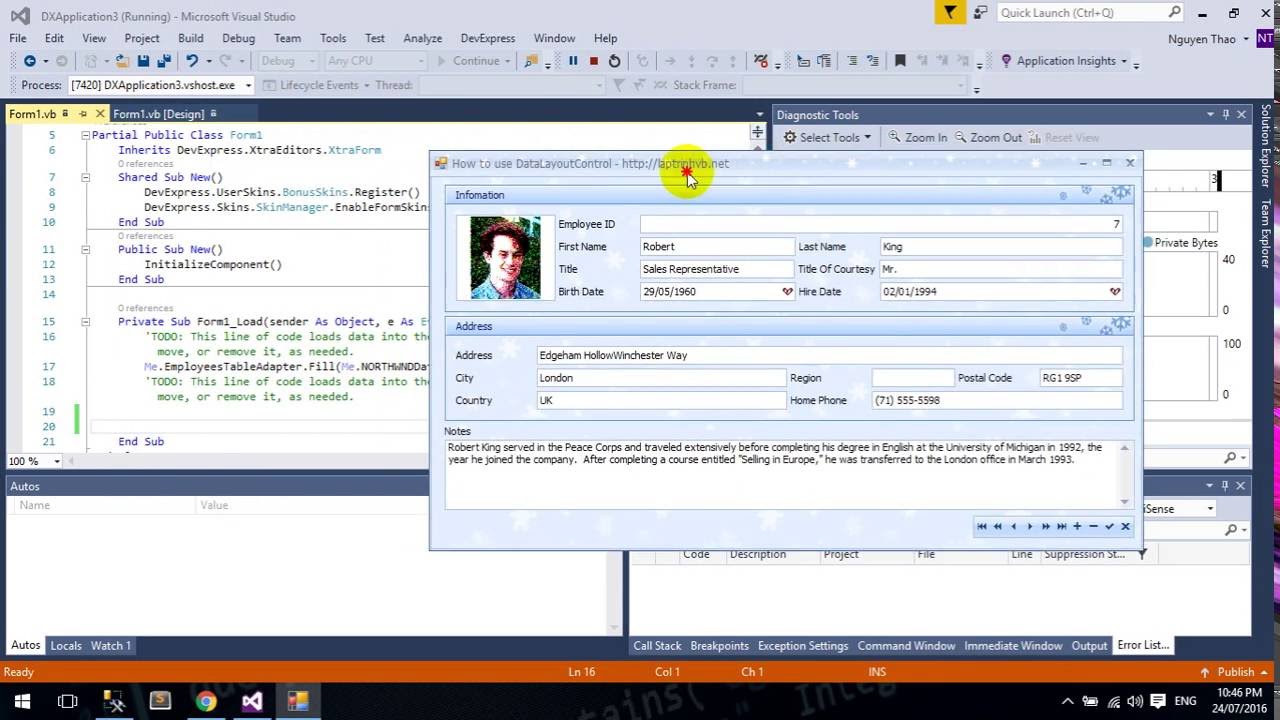1280x720 pixels.
Task: Pause debugging with the Break All button
Action: pos(573,61)
